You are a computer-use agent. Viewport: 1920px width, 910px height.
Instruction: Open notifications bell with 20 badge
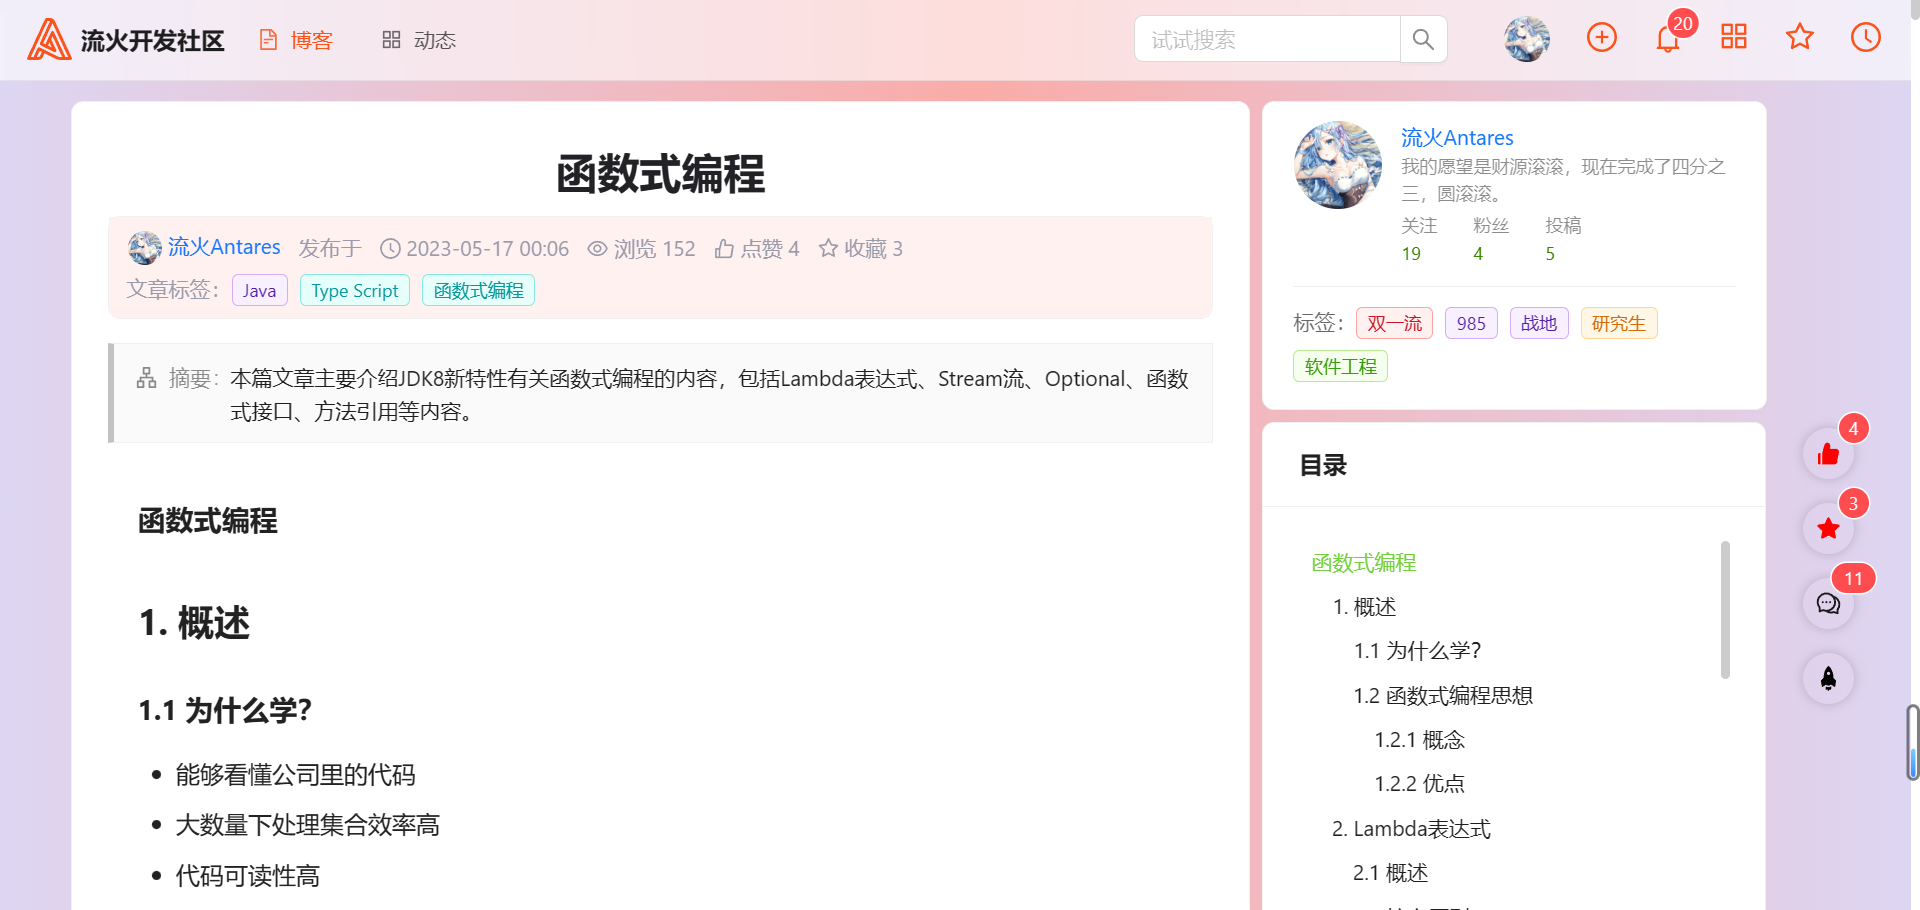pos(1668,39)
